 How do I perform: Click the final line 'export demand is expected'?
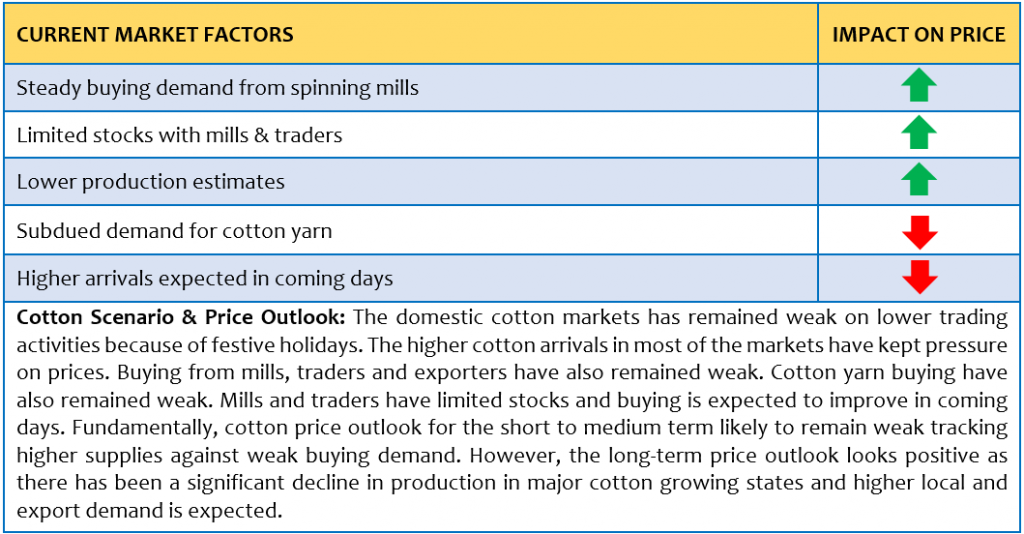pos(150,510)
